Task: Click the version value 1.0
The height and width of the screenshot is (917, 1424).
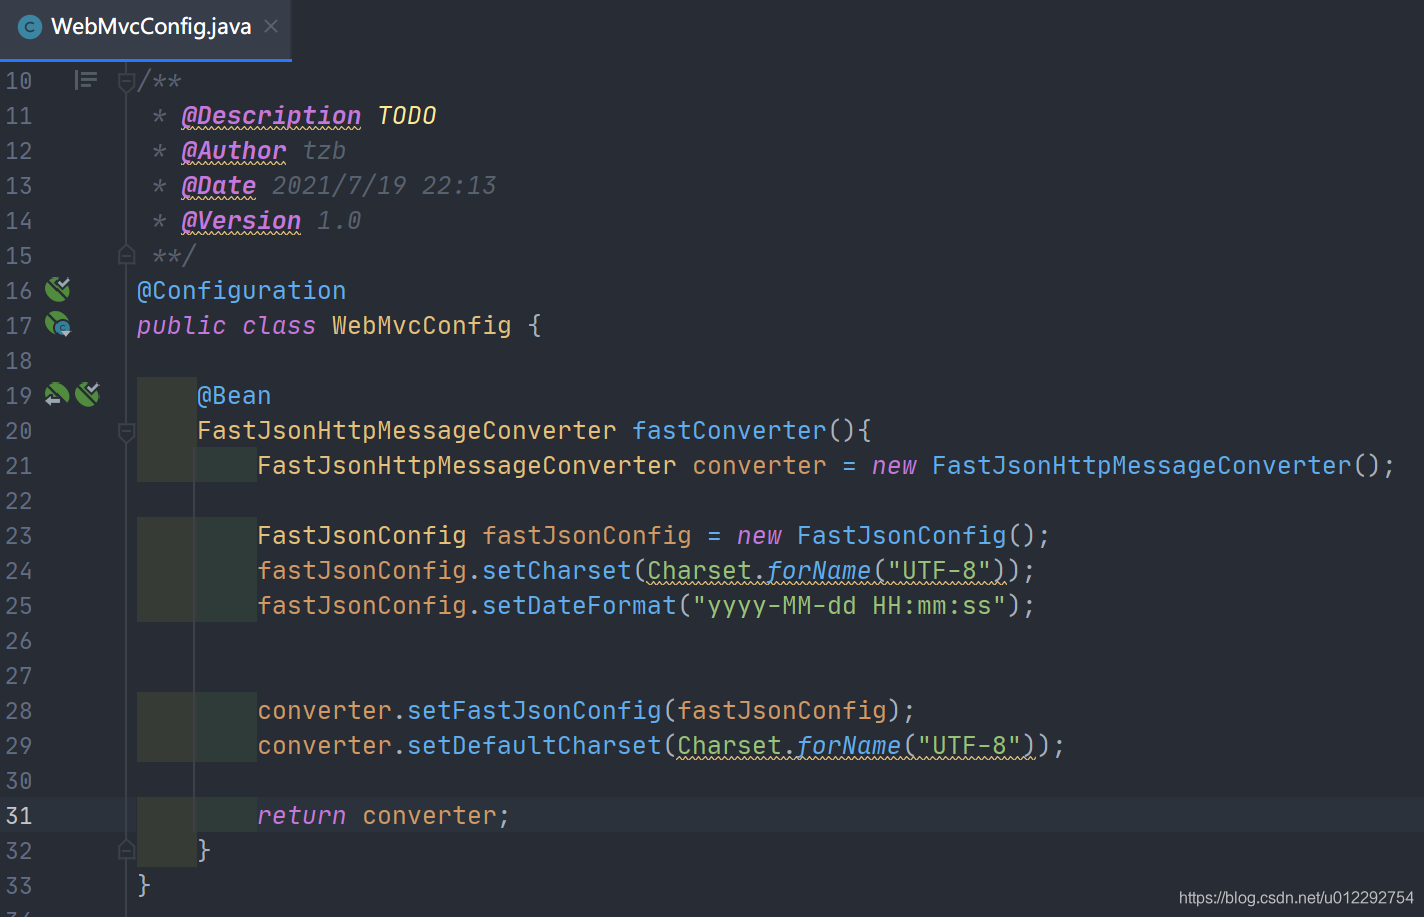Action: [x=339, y=221]
